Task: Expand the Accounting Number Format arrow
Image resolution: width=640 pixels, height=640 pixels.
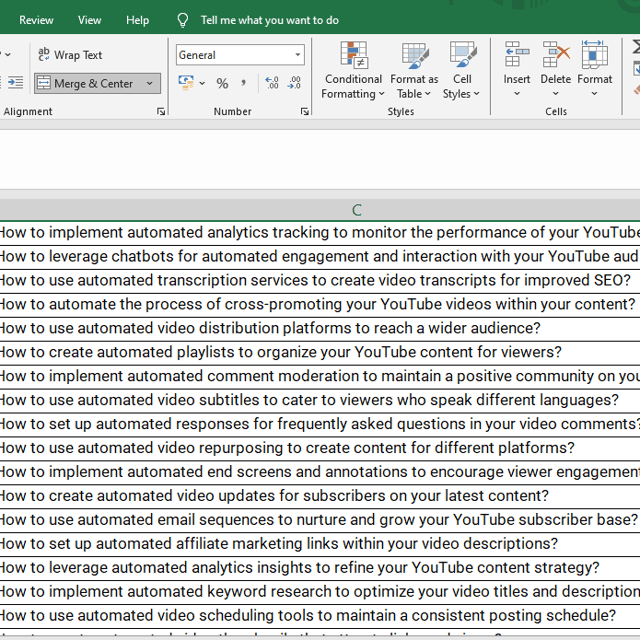Action: (x=202, y=84)
